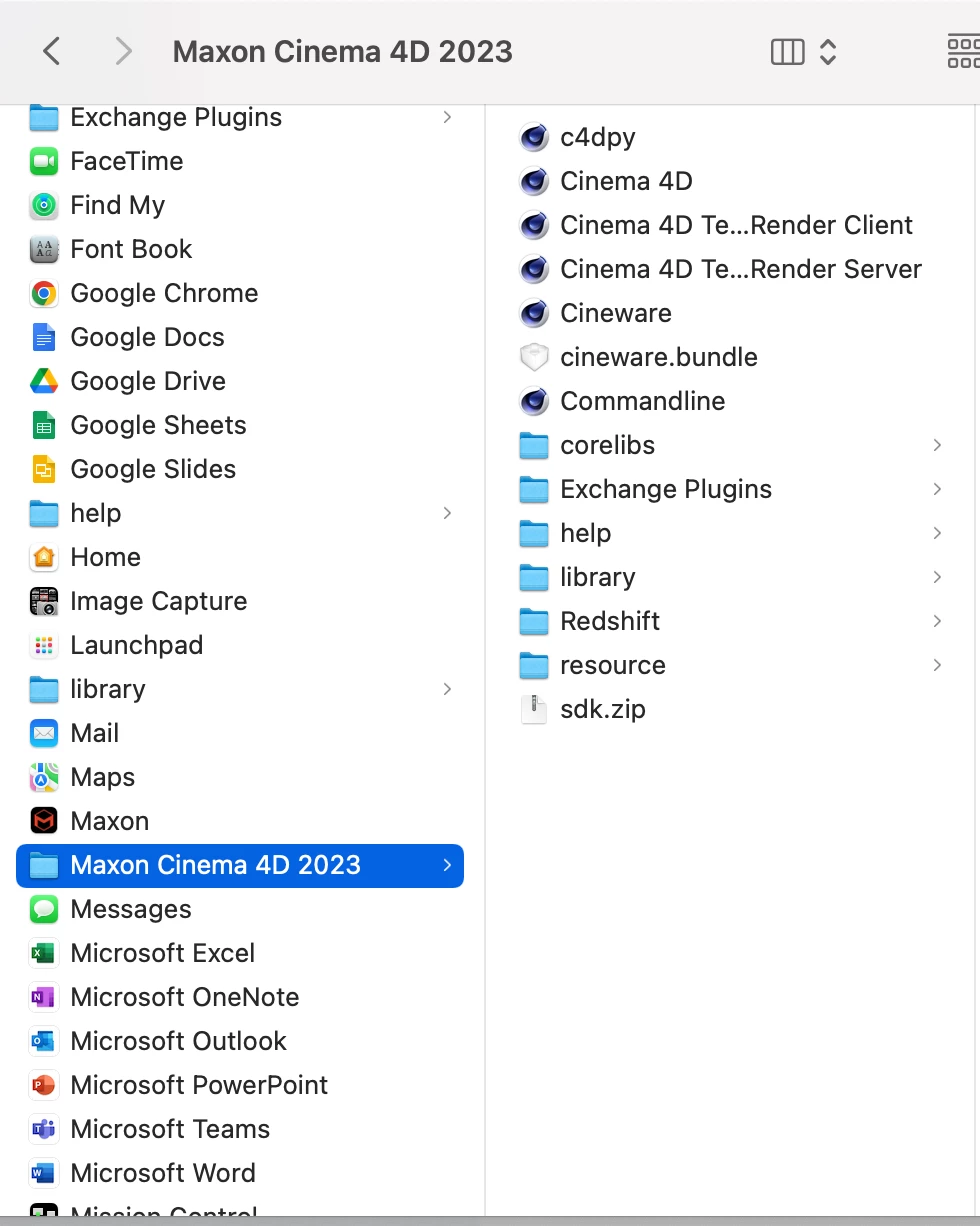Select the Redshift folder name
The width and height of the screenshot is (980, 1226).
pyautogui.click(x=610, y=621)
